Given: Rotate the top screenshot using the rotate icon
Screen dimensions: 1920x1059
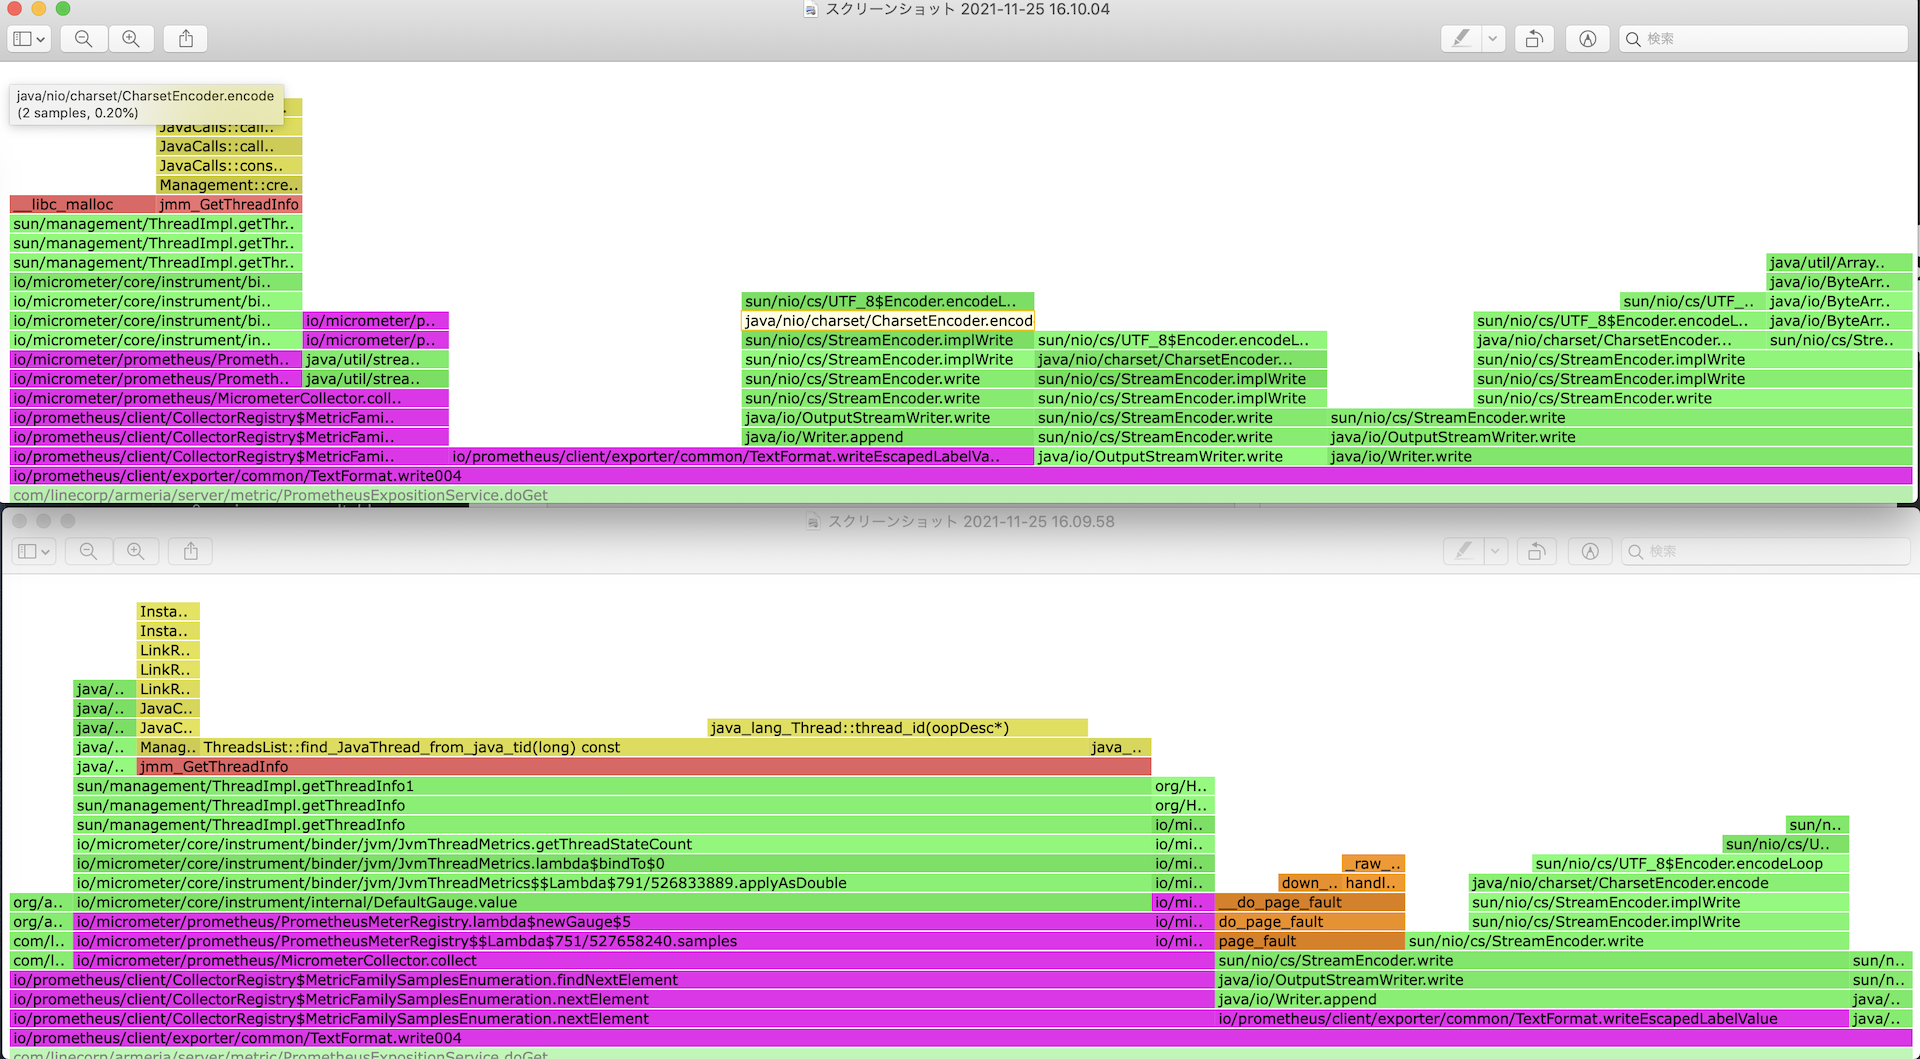Looking at the screenshot, I should pos(1534,38).
